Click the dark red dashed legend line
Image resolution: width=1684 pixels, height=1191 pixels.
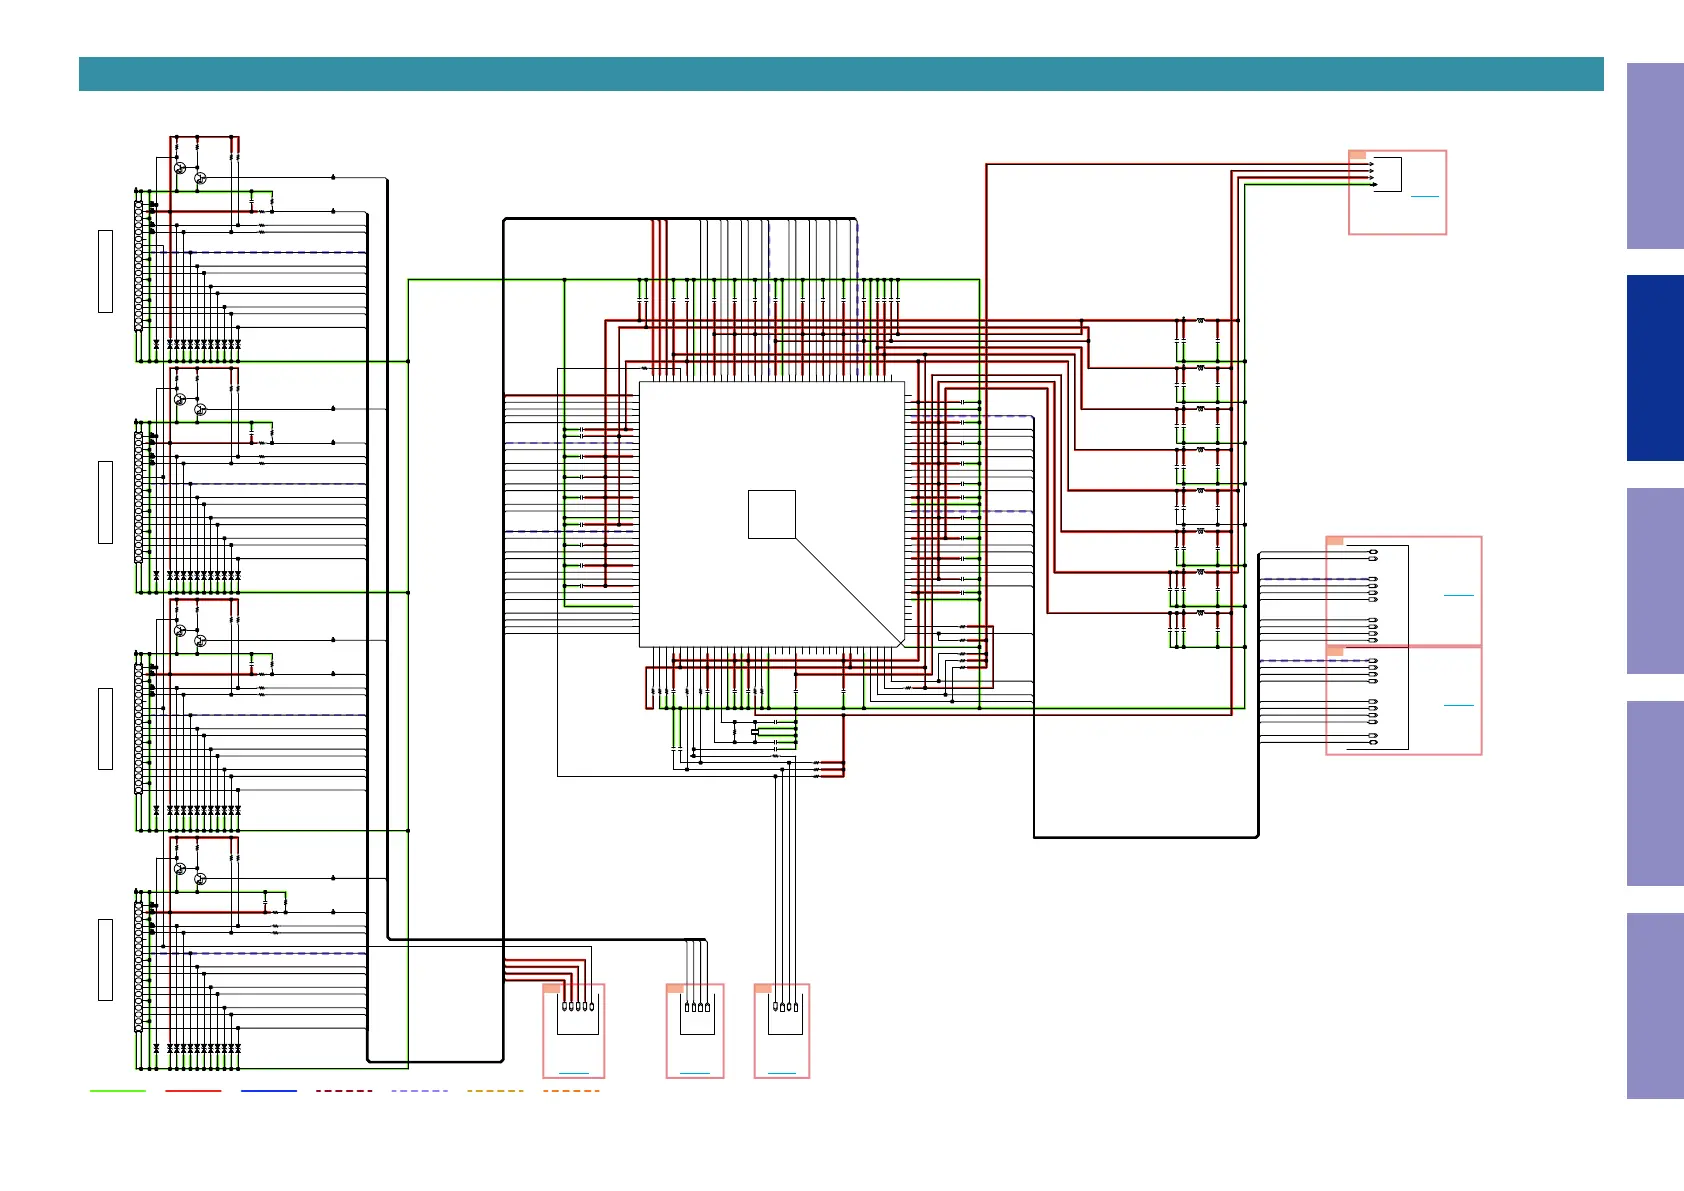(344, 1091)
